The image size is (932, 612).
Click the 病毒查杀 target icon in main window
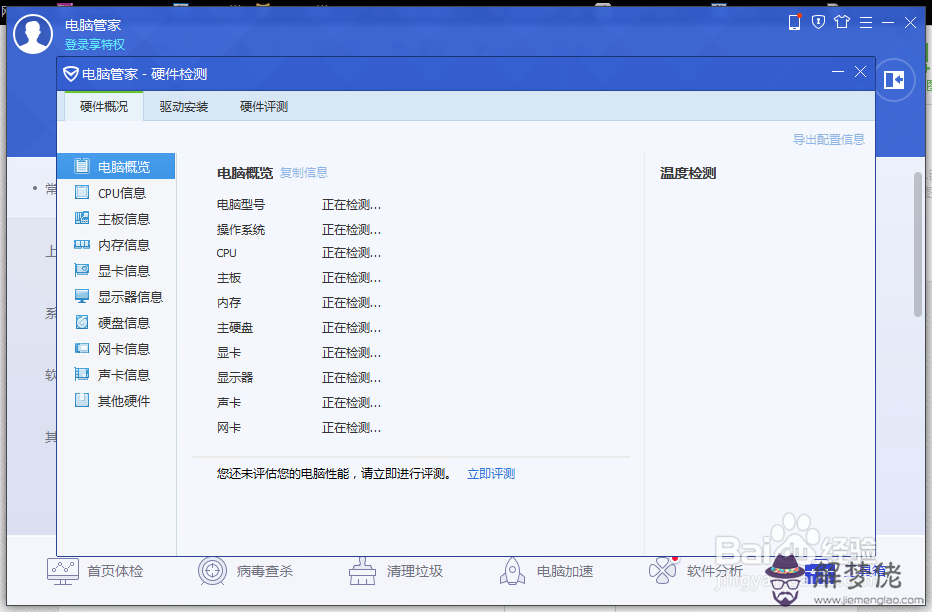point(212,571)
